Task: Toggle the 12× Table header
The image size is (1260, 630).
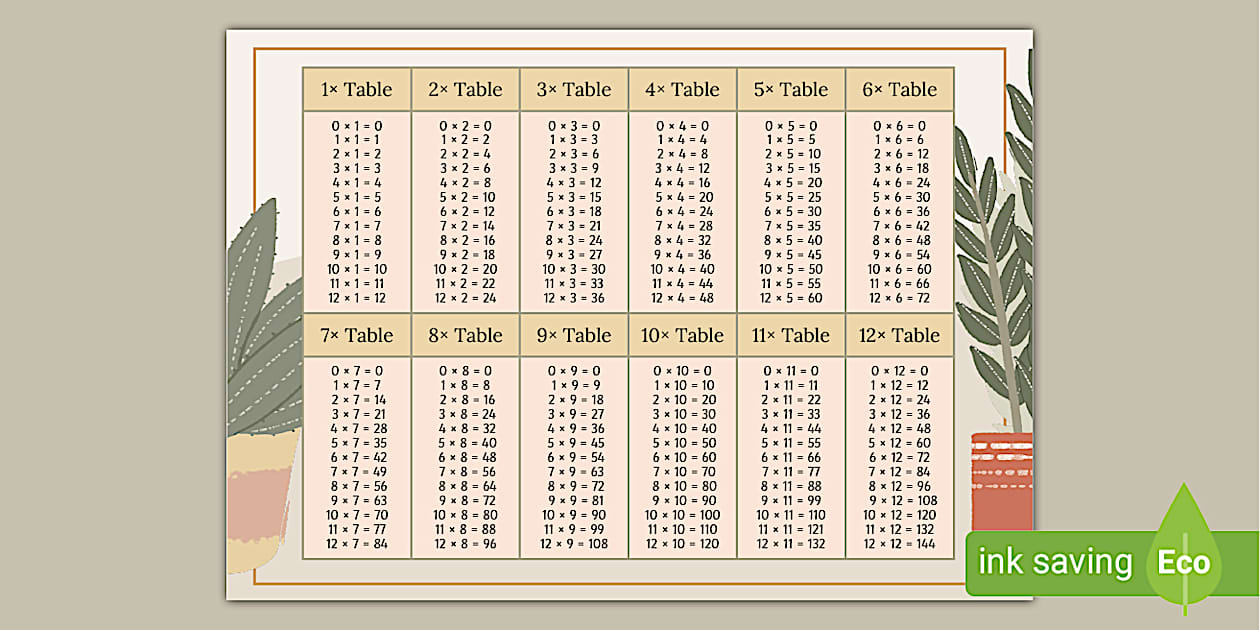Action: pyautogui.click(x=898, y=335)
